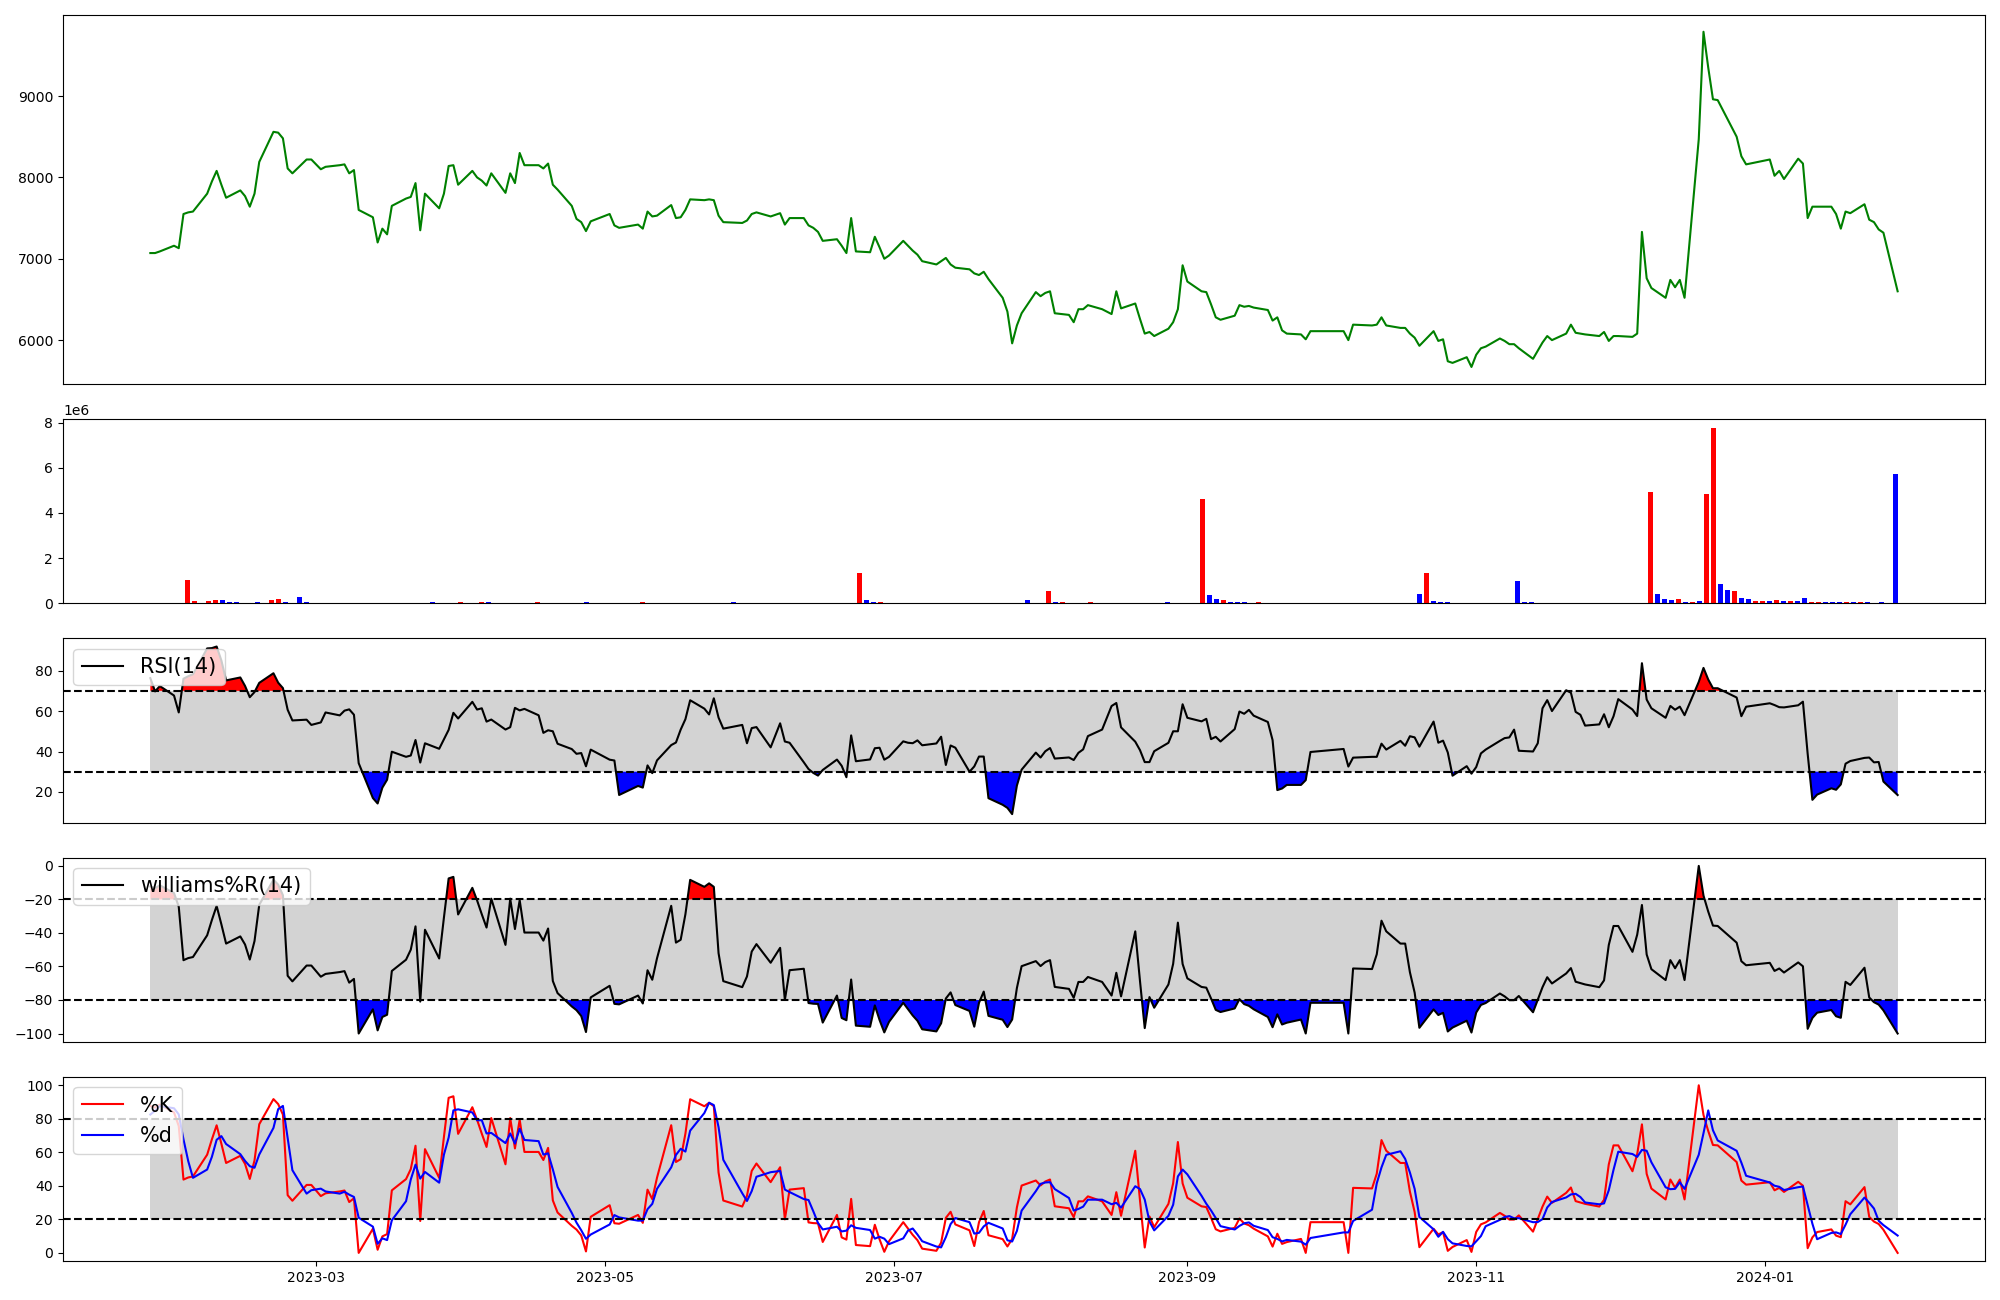The width and height of the screenshot is (2000, 1300).
Task: Click the green price line's highest peak
Action: pos(1703,33)
